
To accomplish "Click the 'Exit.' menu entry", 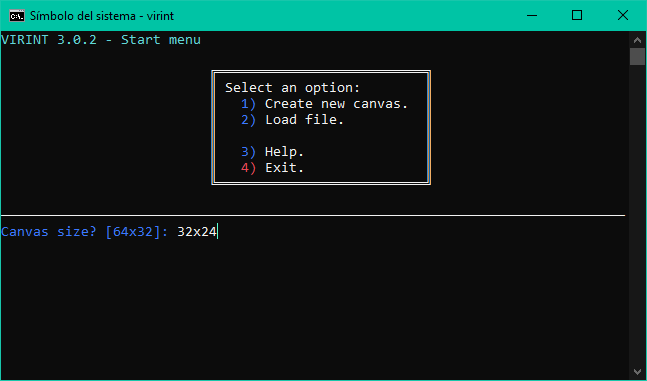I will coord(284,168).
